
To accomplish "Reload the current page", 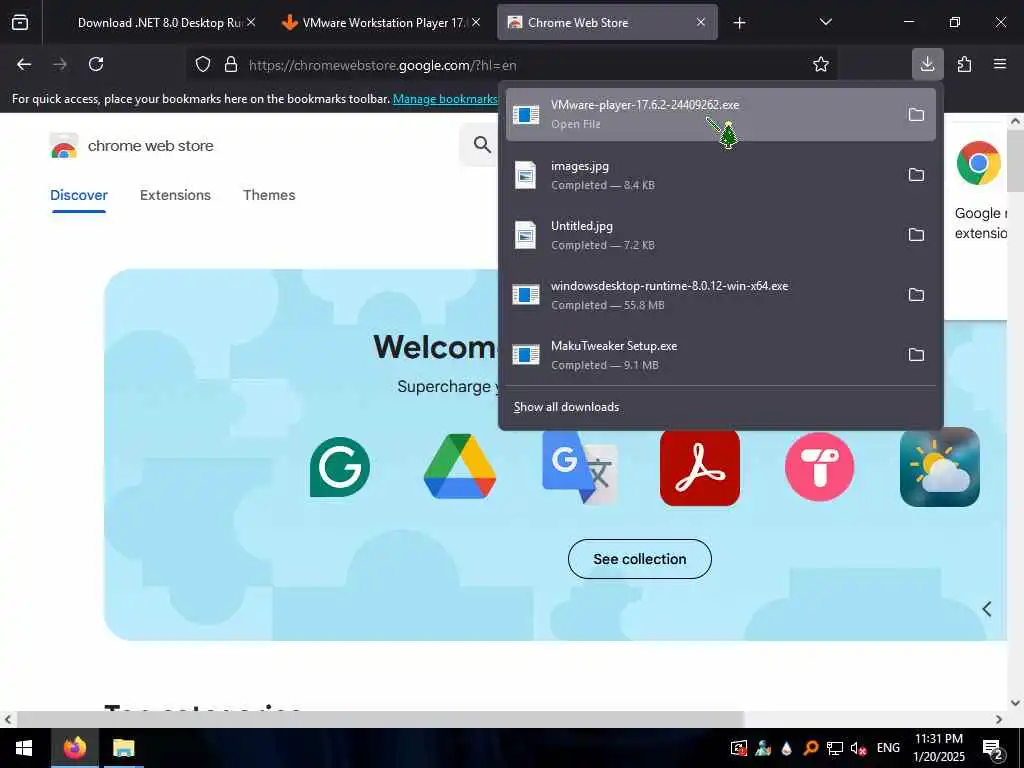I will pyautogui.click(x=96, y=64).
